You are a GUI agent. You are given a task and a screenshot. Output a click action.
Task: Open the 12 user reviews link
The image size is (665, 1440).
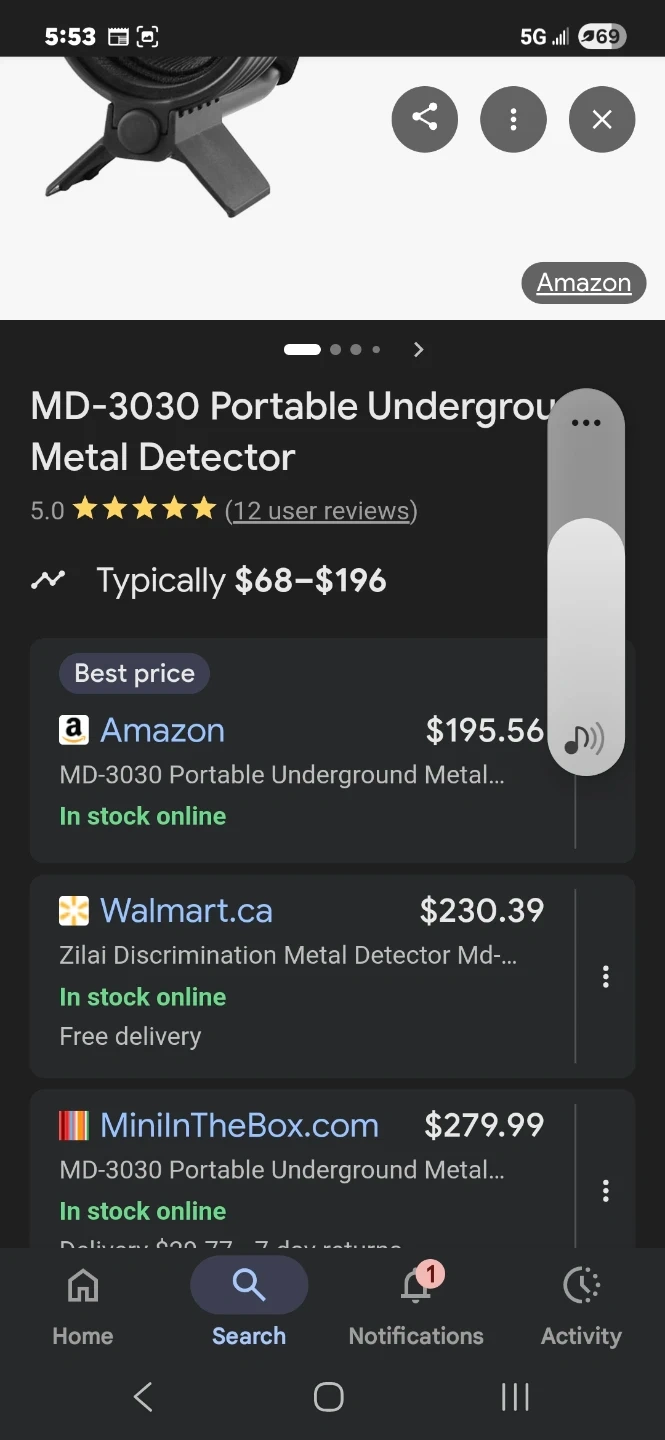pos(321,511)
